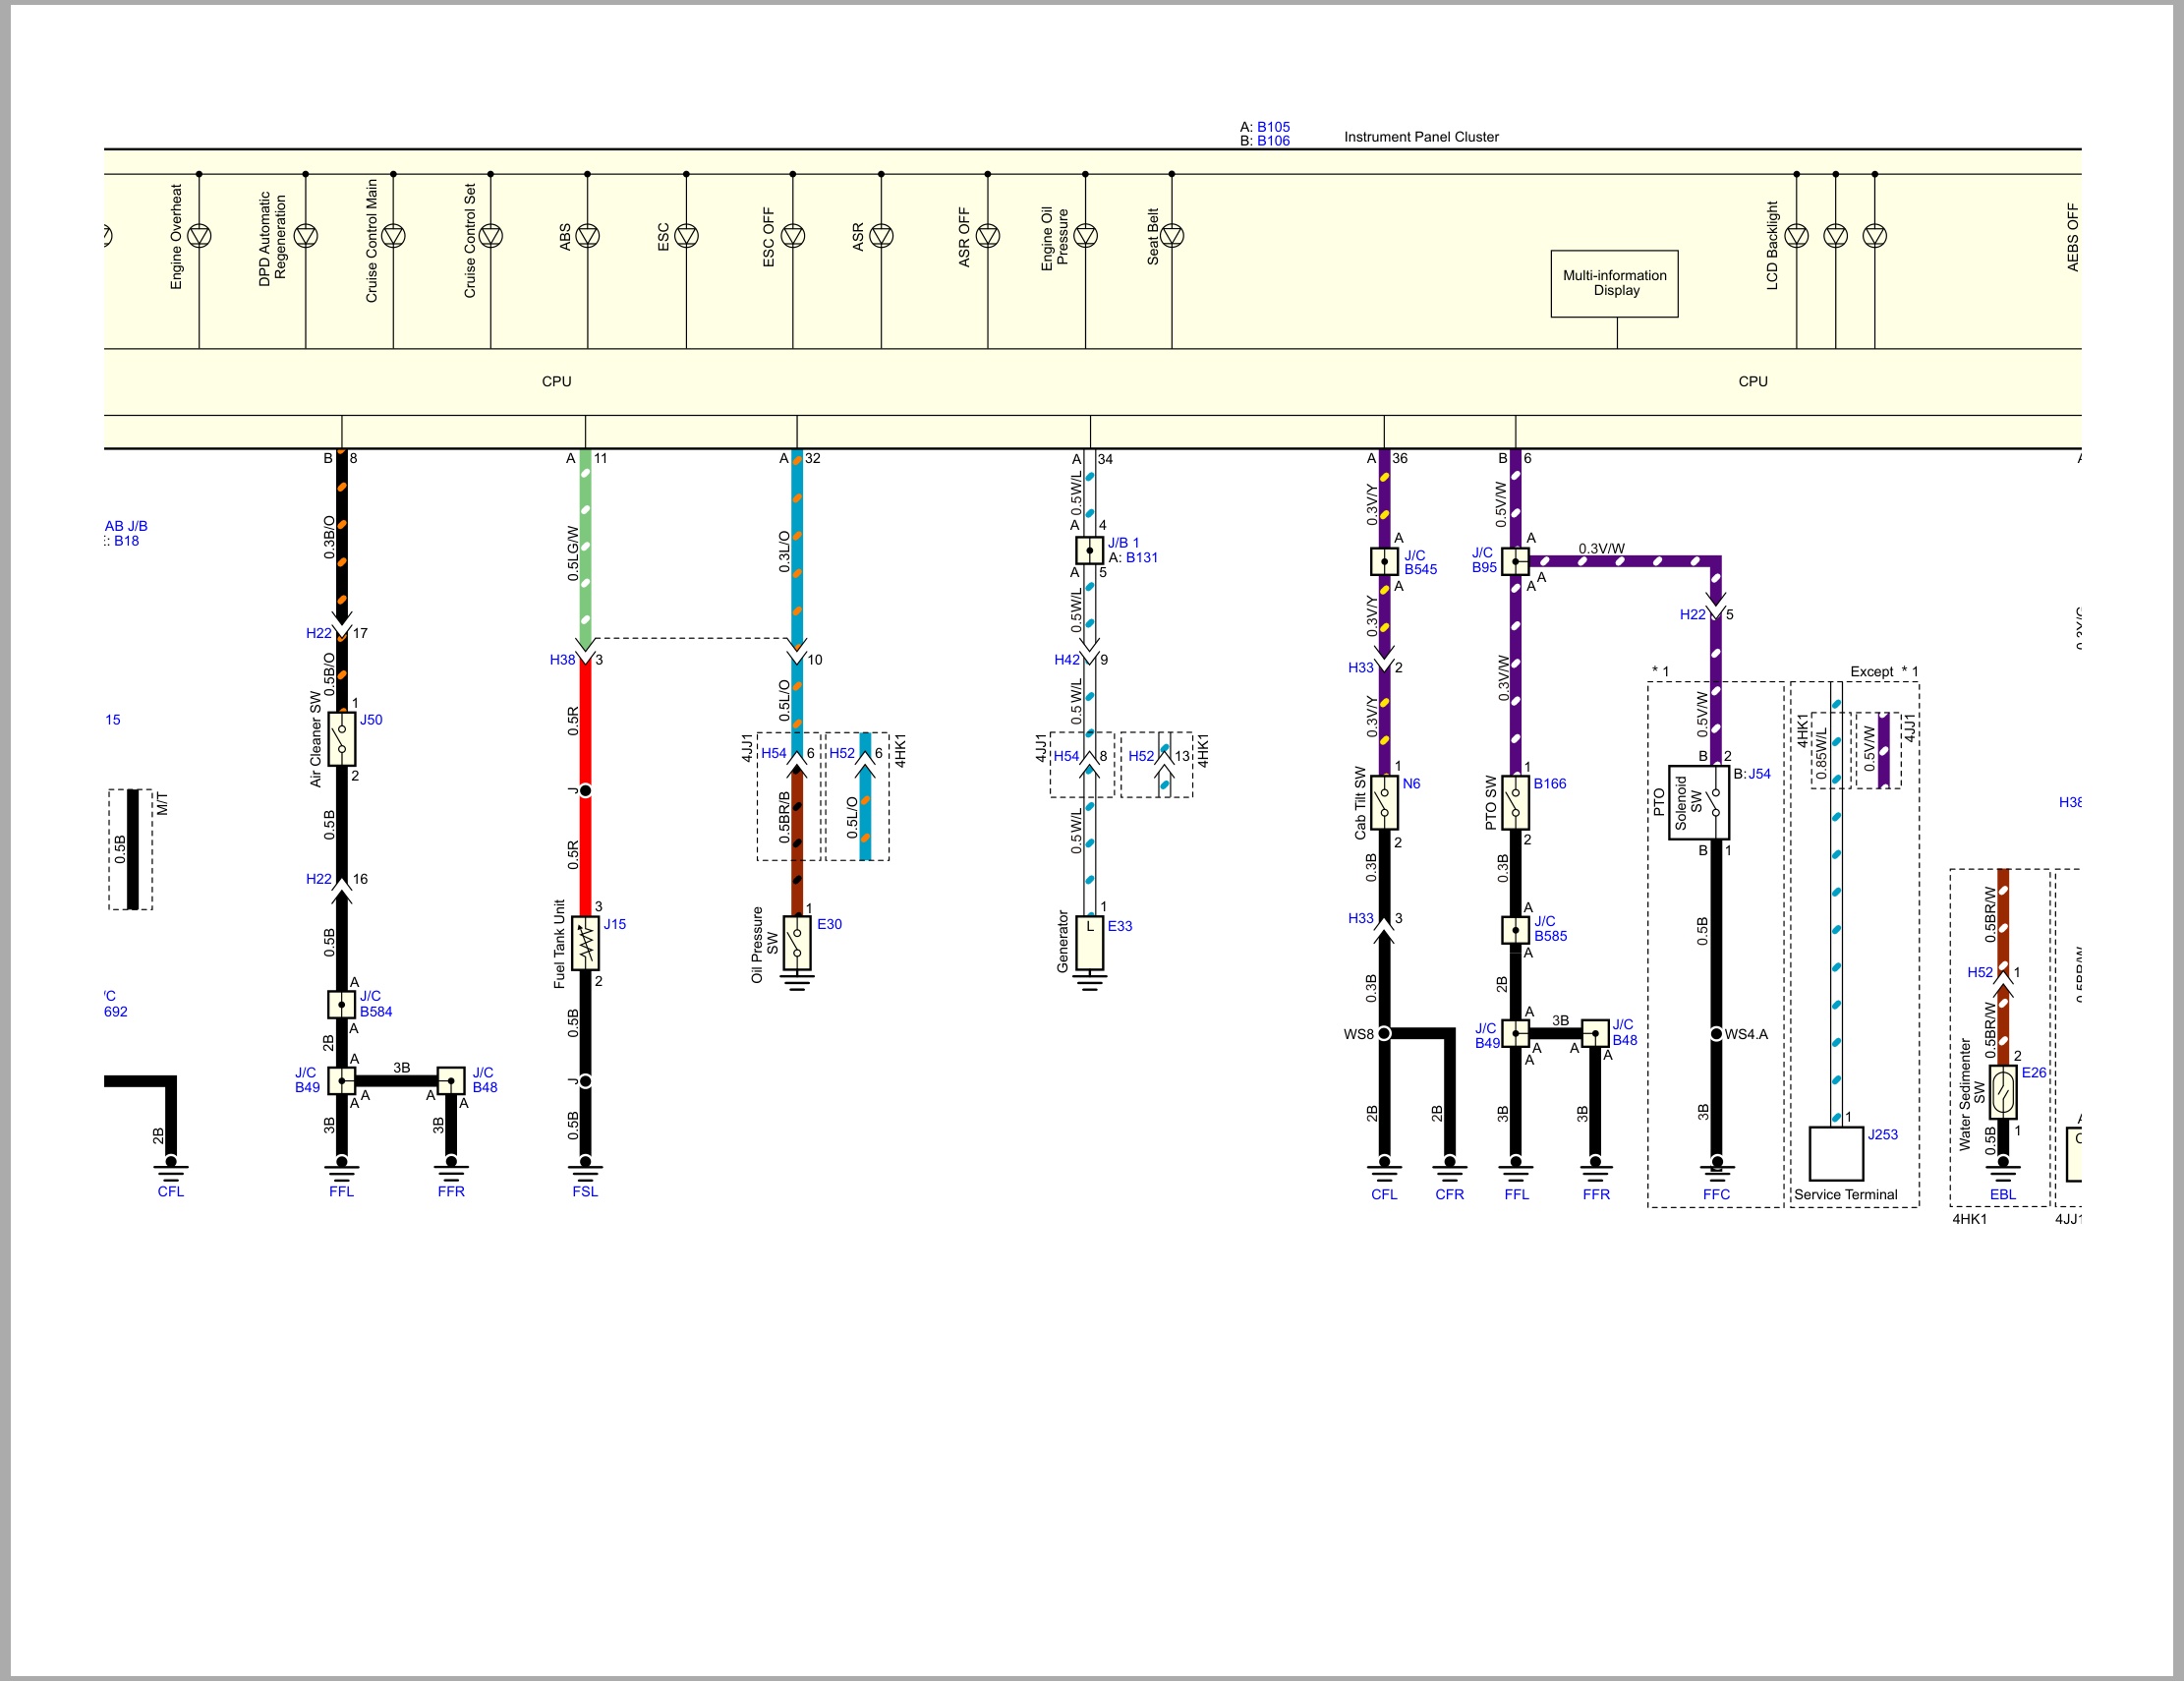Open the J253 connector link

click(1883, 1135)
